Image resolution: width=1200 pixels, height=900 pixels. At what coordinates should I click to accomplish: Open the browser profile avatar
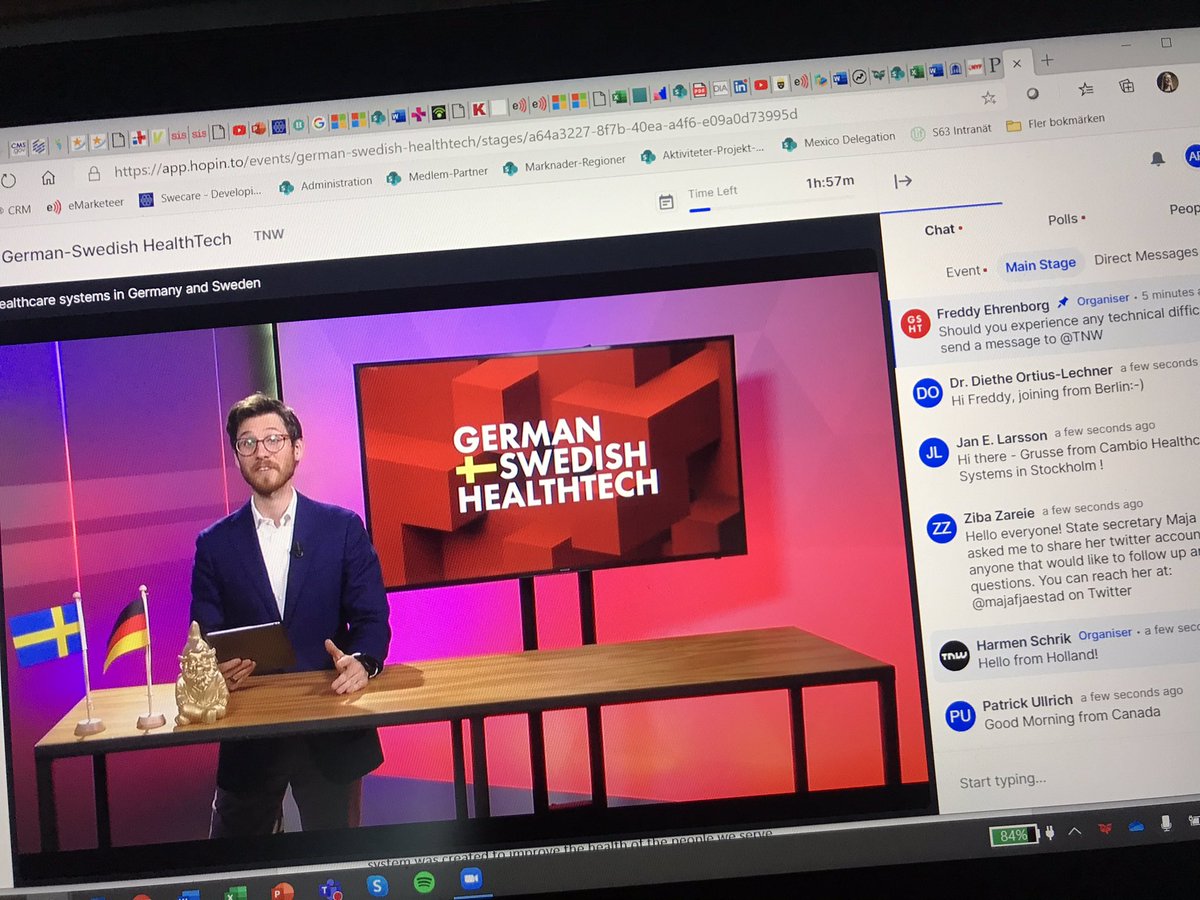coord(1167,82)
